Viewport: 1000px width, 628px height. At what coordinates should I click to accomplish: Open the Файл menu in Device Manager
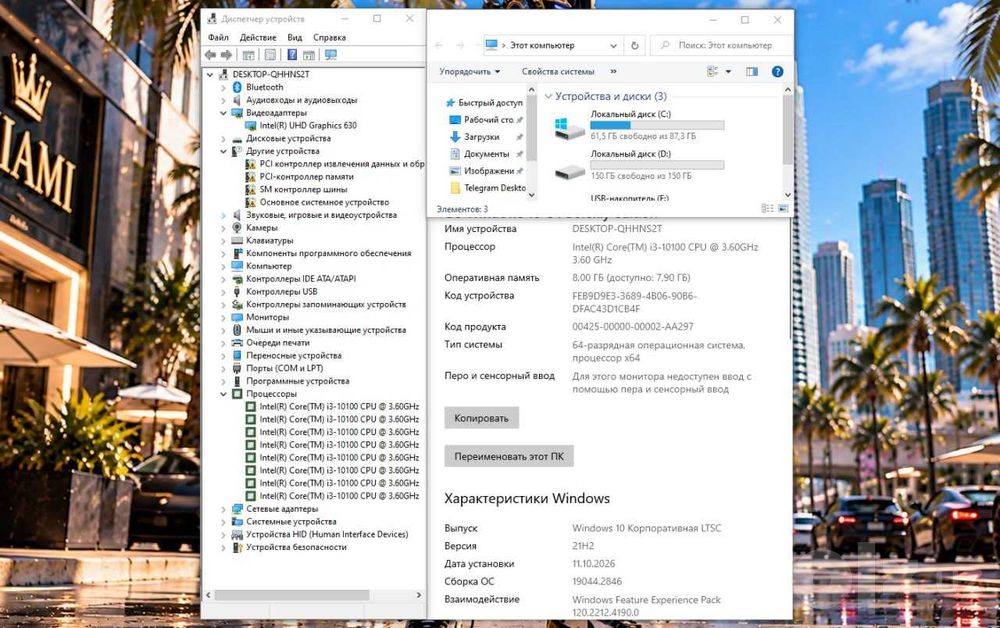tap(218, 38)
